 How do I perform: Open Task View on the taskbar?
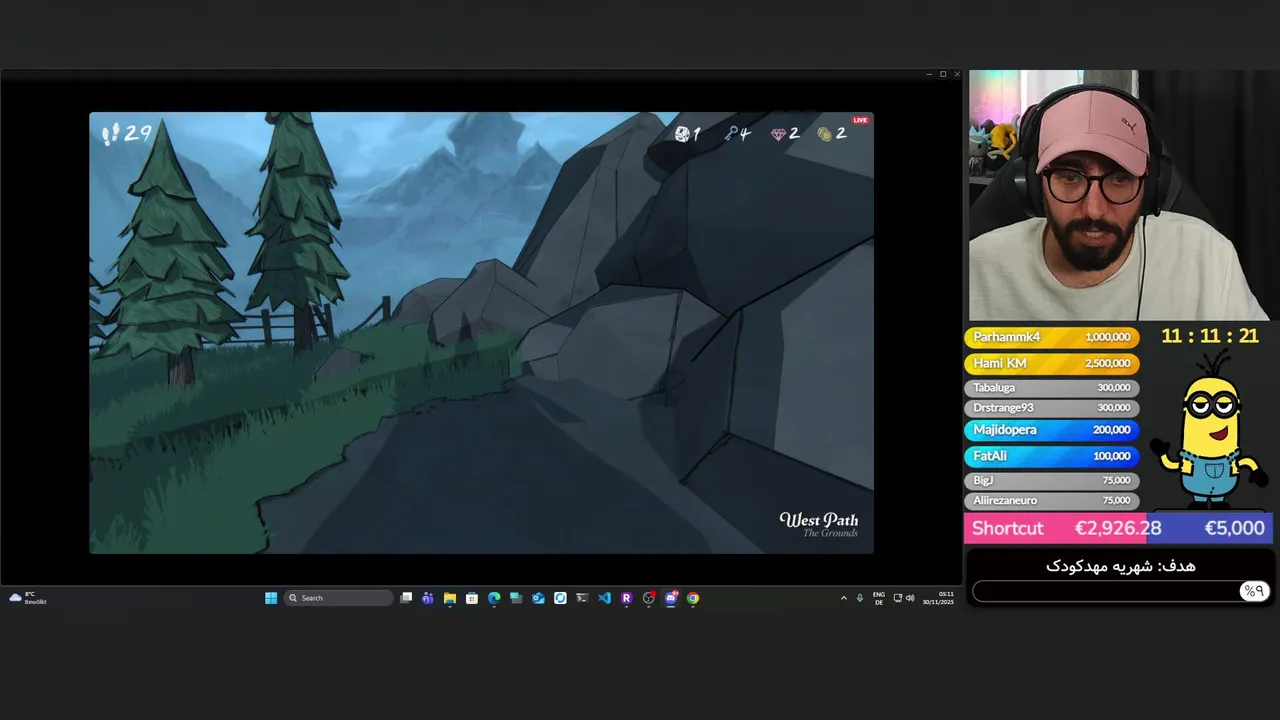click(x=406, y=598)
